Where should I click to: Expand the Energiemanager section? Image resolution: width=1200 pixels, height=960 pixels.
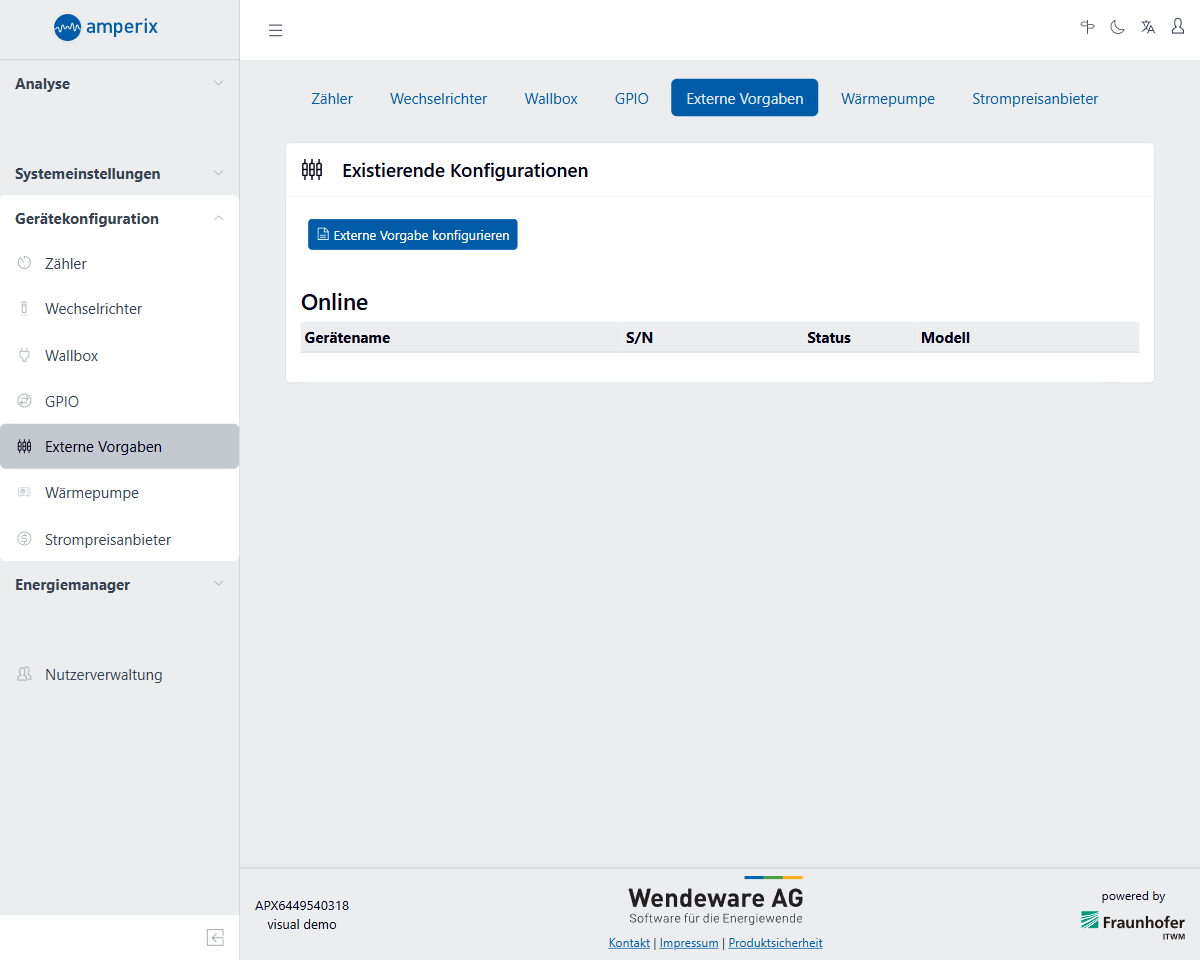[119, 585]
